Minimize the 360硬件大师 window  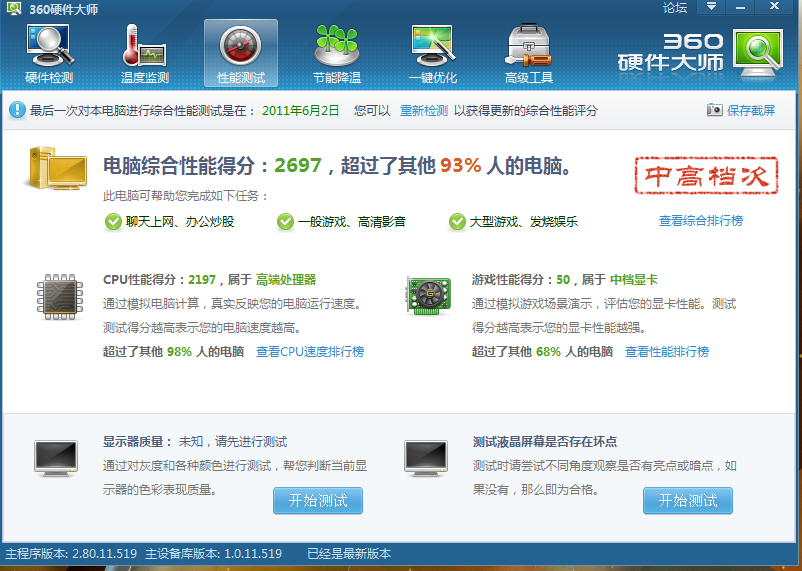[740, 7]
